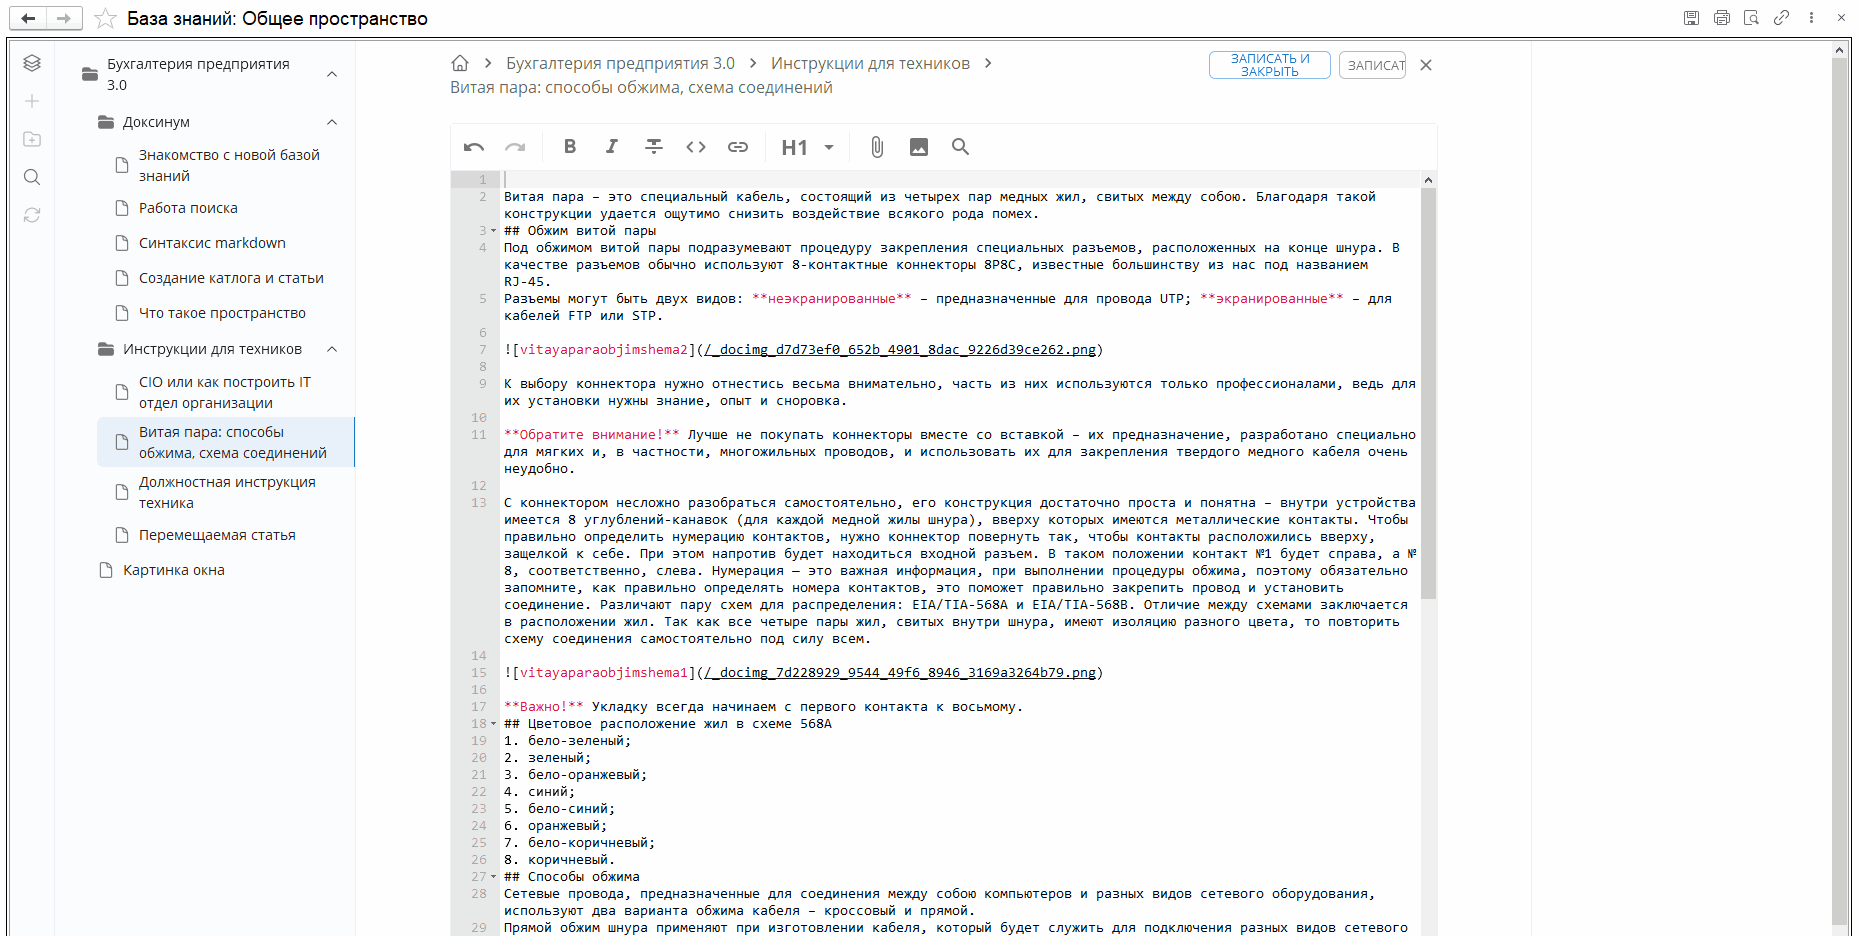Open the H1 heading level dropdown
The width and height of the screenshot is (1860, 936).
point(808,147)
